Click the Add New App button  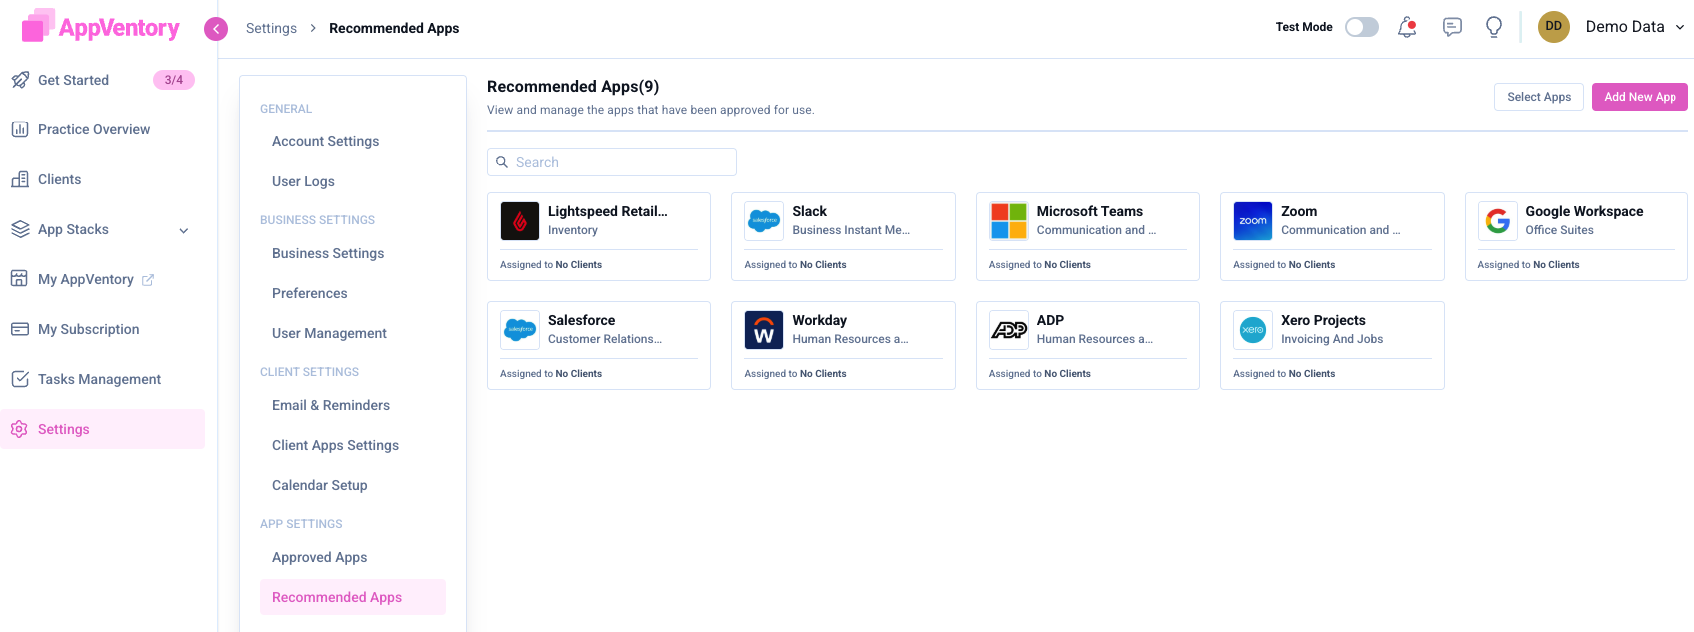point(1640,97)
